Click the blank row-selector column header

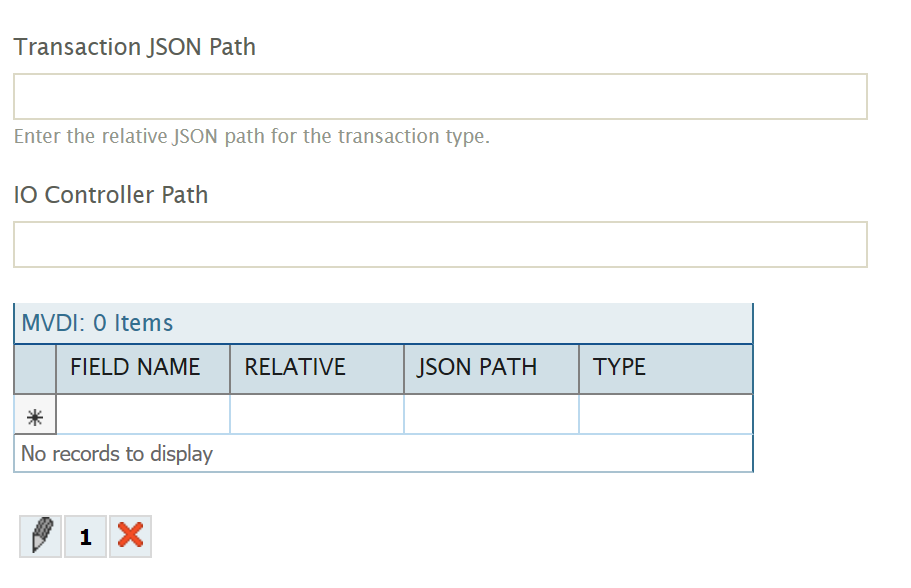click(x=34, y=368)
